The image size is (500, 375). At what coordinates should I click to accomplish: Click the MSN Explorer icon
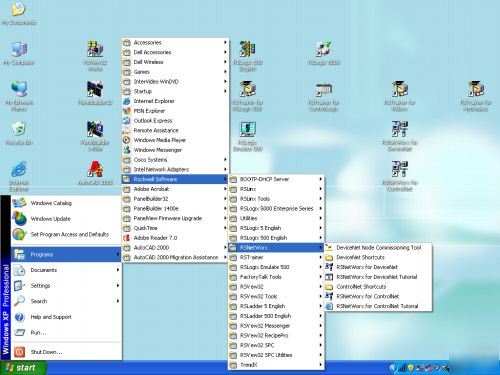[126, 111]
